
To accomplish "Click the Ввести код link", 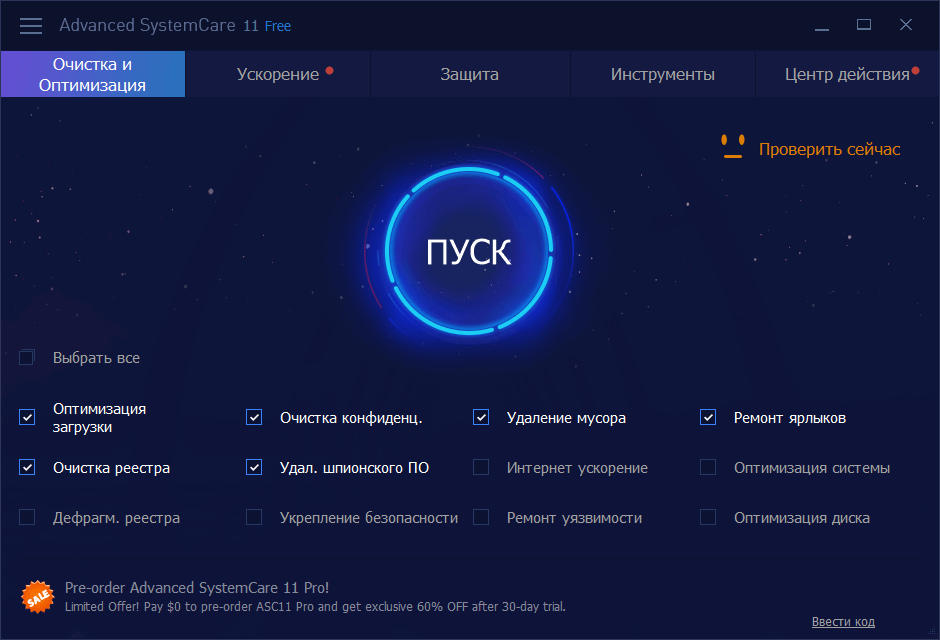I will [843, 622].
